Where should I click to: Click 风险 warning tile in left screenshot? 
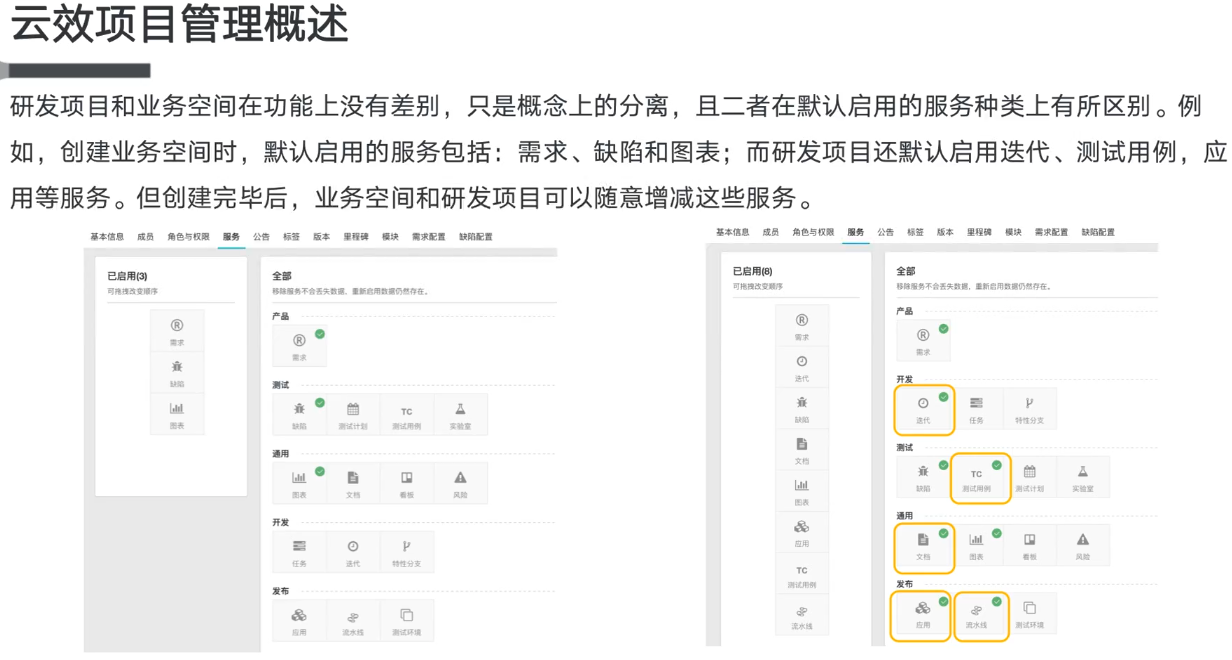(x=461, y=483)
